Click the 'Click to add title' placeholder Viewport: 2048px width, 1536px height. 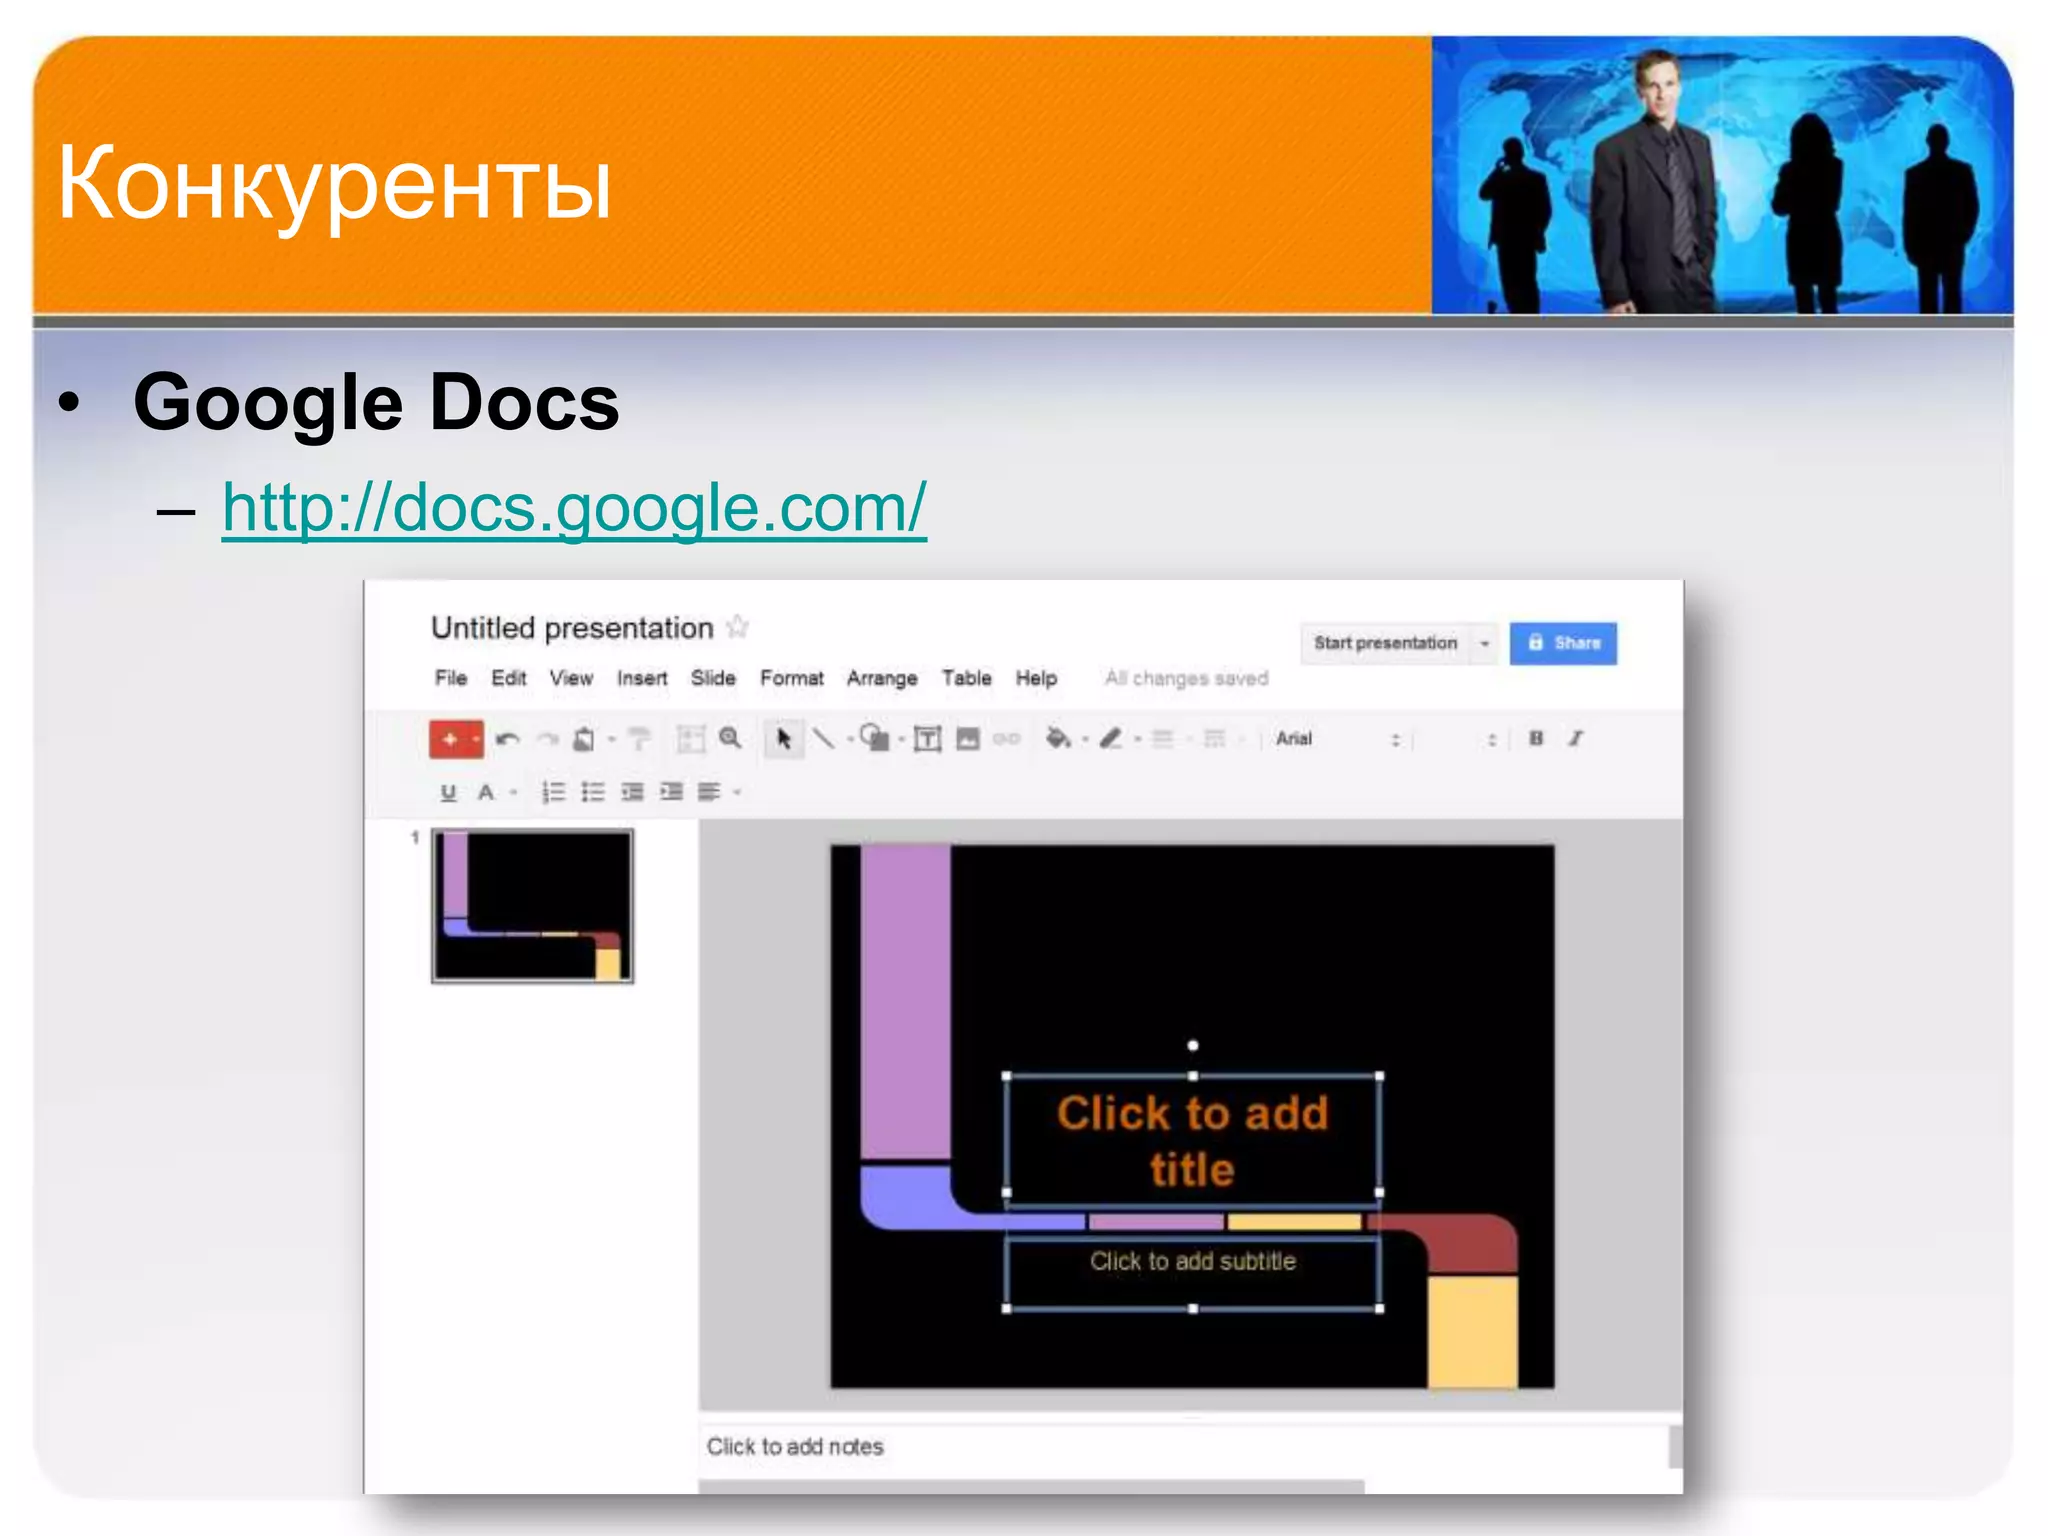click(1193, 1141)
